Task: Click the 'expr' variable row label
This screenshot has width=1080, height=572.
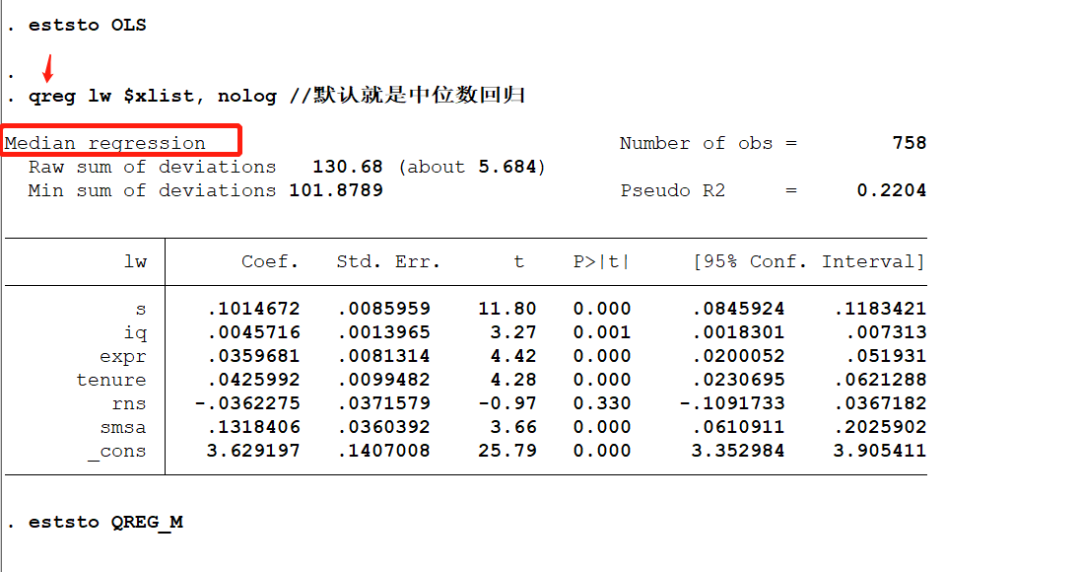Action: (123, 357)
